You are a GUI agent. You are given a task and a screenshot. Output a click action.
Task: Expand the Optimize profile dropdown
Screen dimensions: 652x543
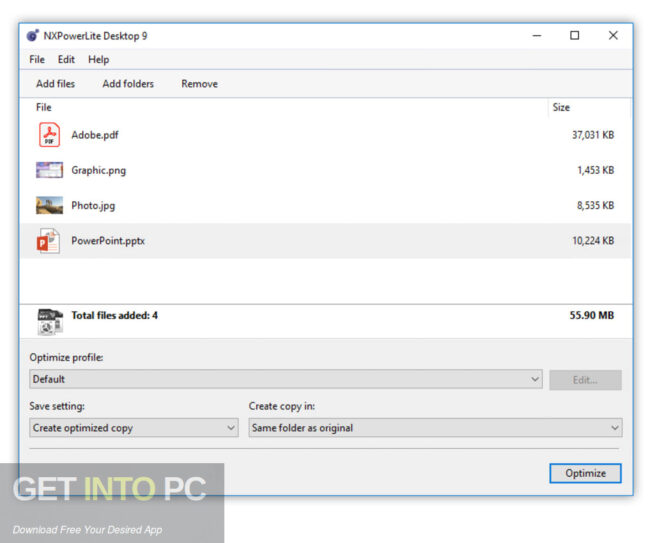pyautogui.click(x=286, y=379)
